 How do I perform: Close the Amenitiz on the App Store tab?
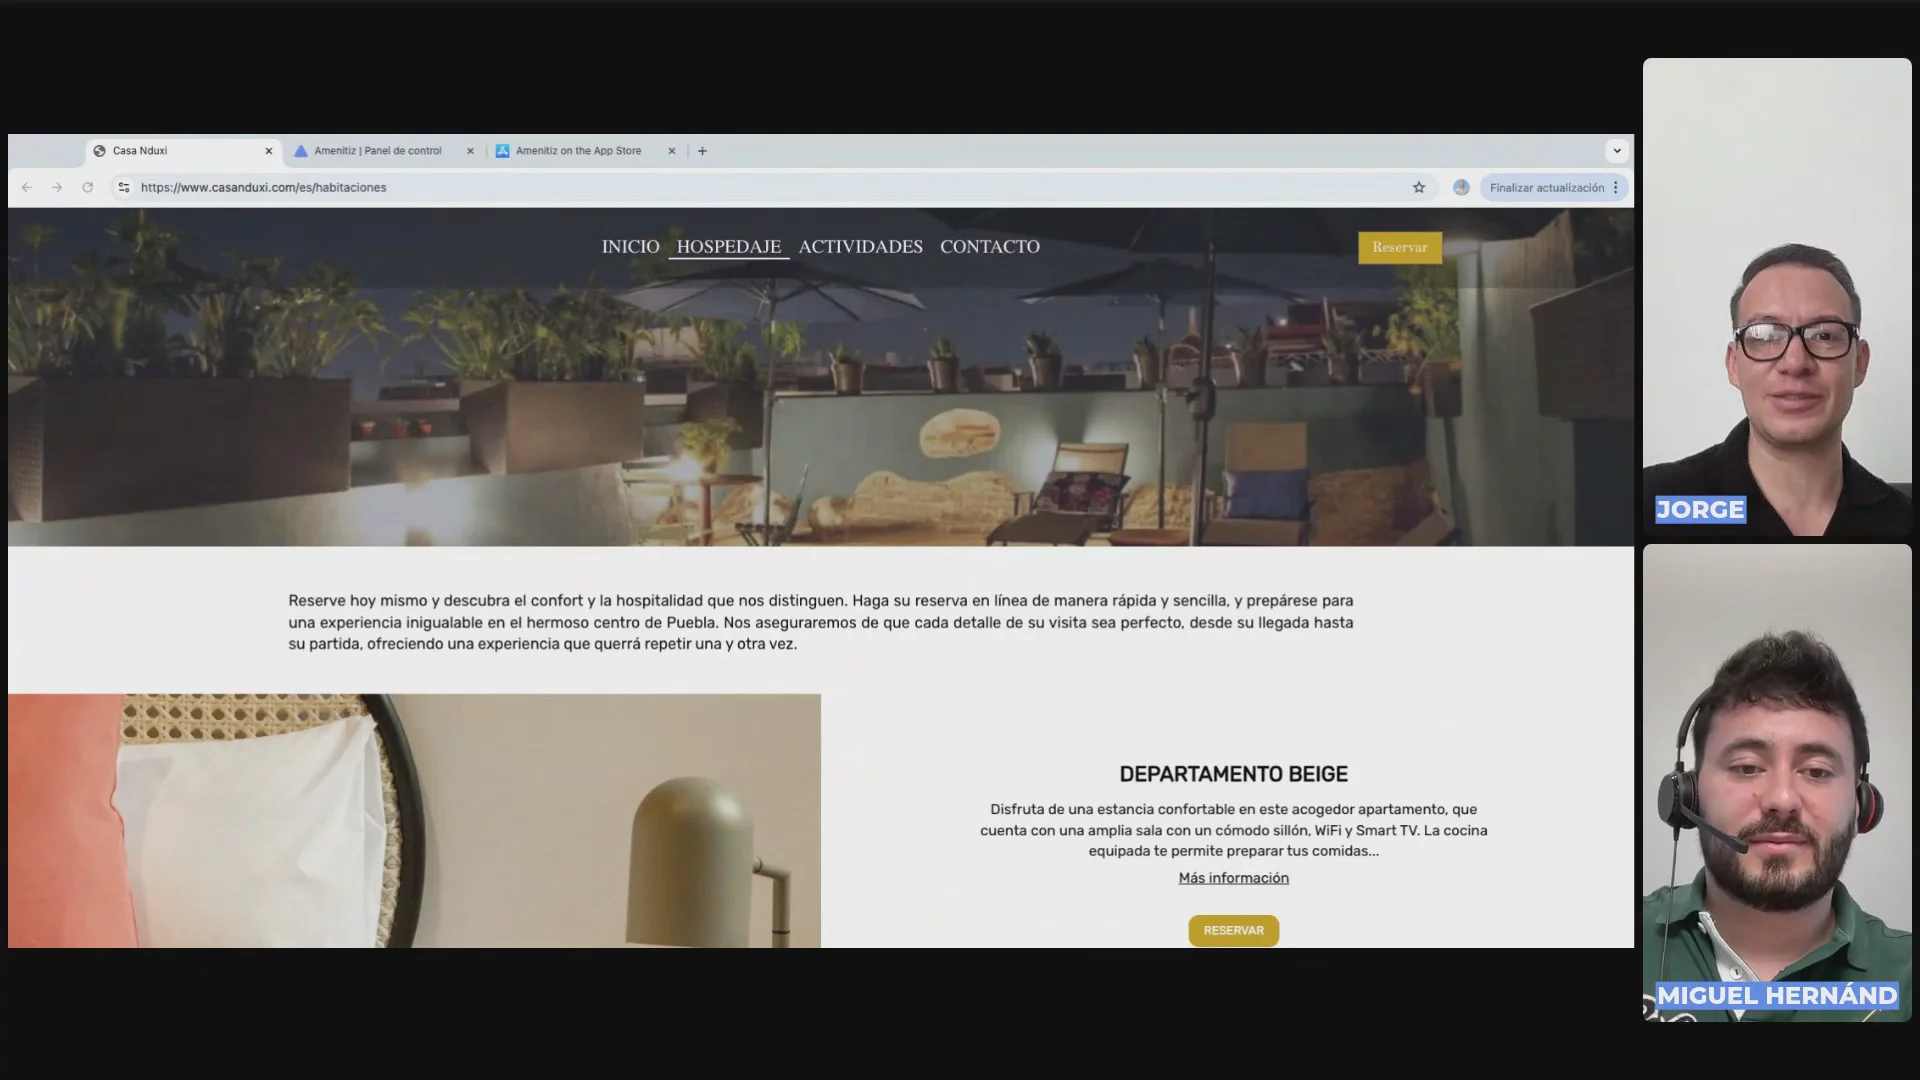(671, 151)
